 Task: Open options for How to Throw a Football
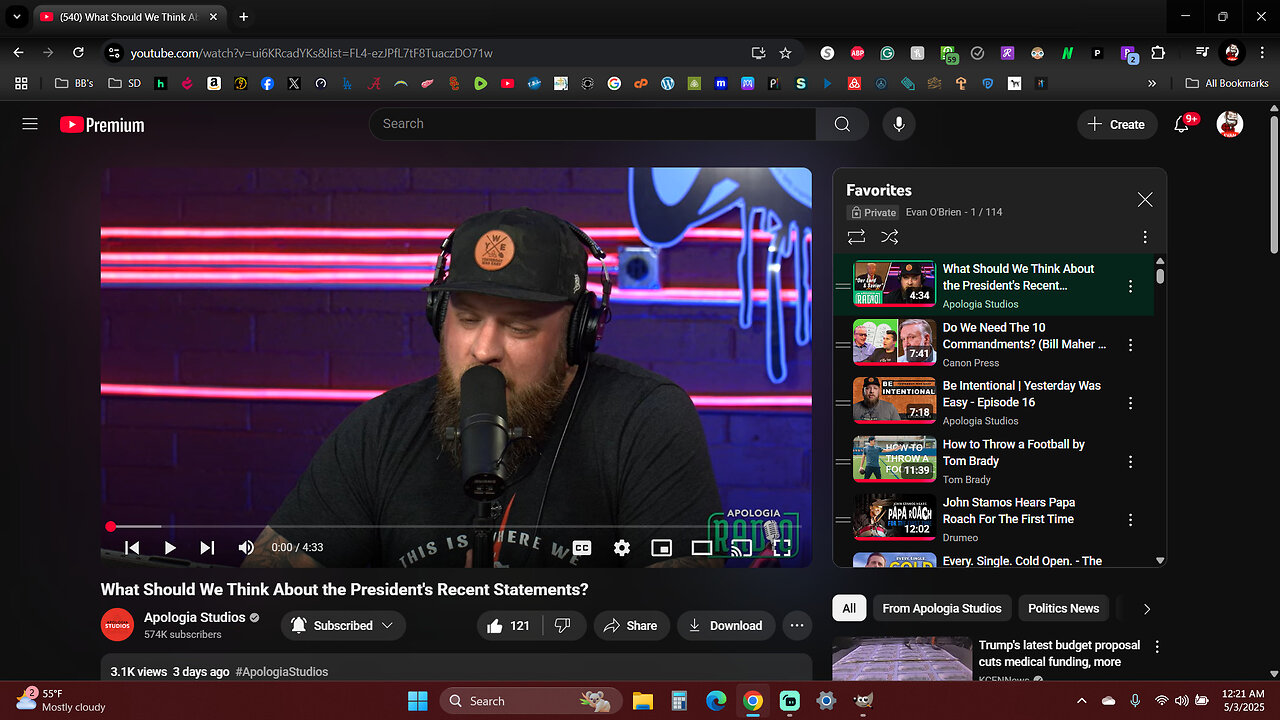[1131, 462]
